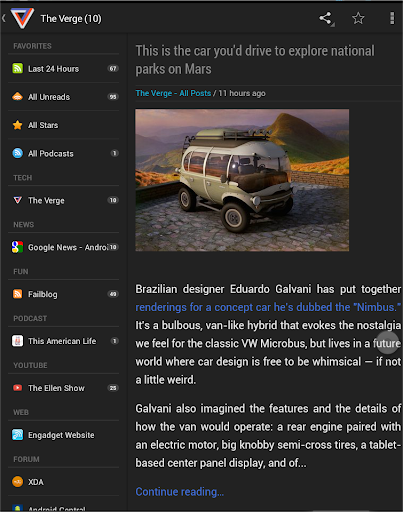
Task: Tap the share icon in top bar
Action: 326,18
